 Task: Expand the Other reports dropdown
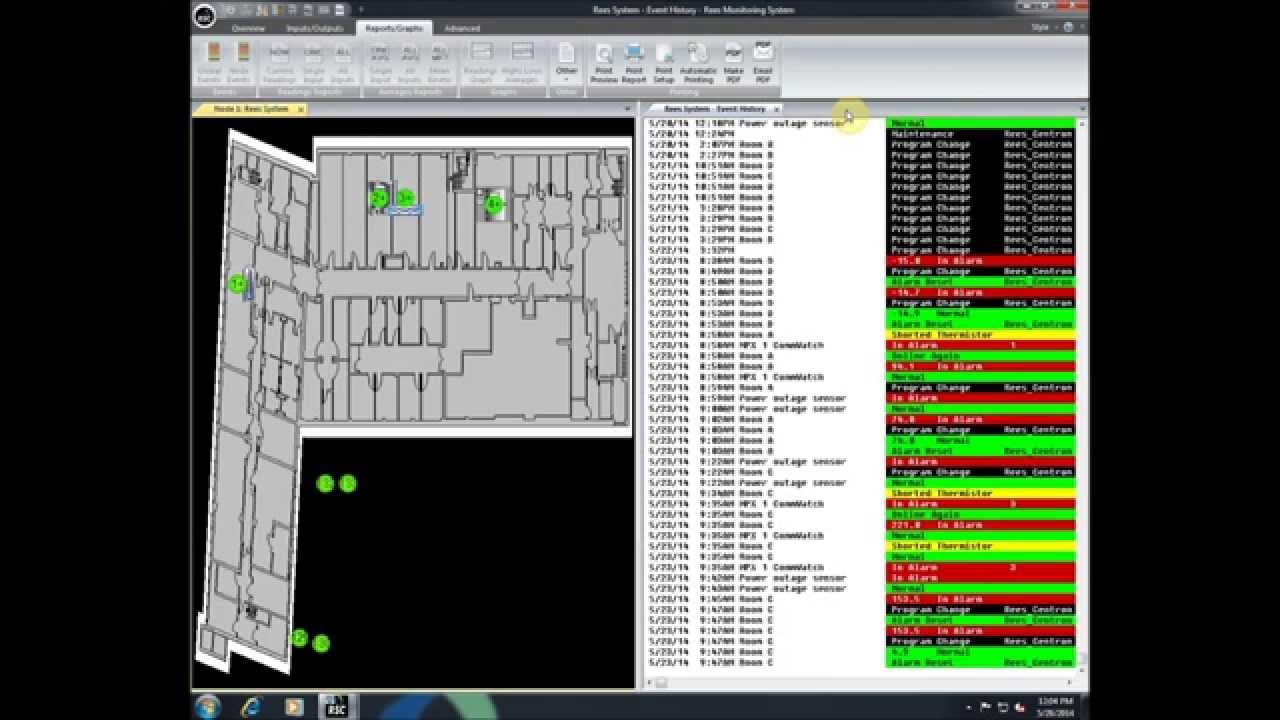click(567, 62)
